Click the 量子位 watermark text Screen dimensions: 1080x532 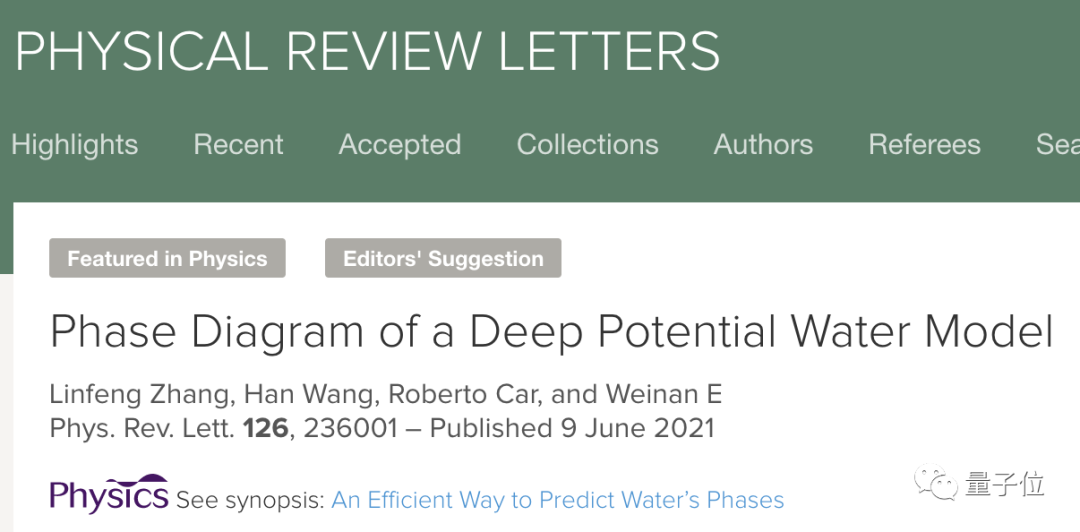coord(1005,485)
